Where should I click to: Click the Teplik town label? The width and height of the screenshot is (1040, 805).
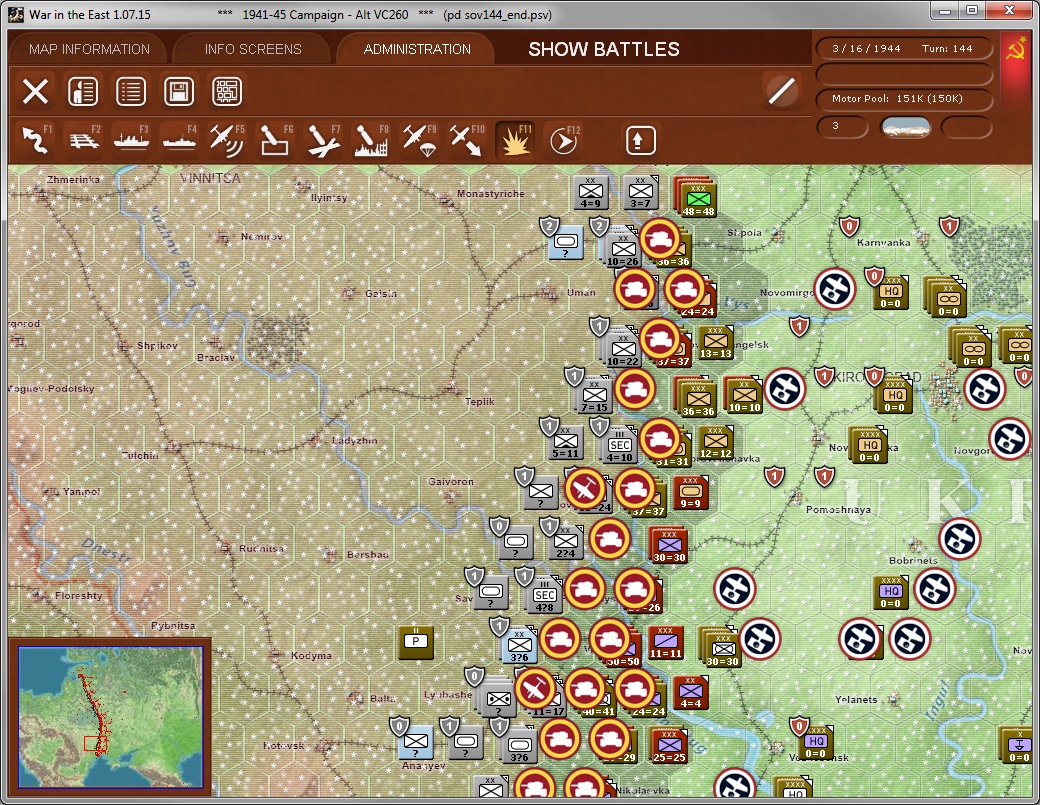pyautogui.click(x=480, y=401)
